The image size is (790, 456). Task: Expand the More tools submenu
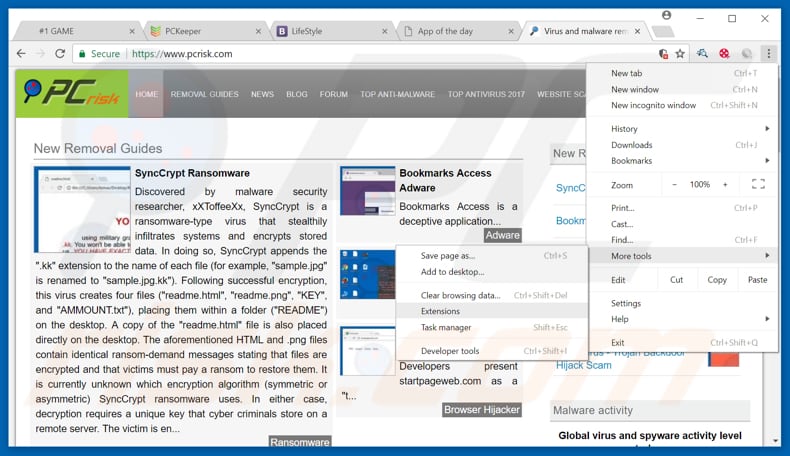point(682,256)
